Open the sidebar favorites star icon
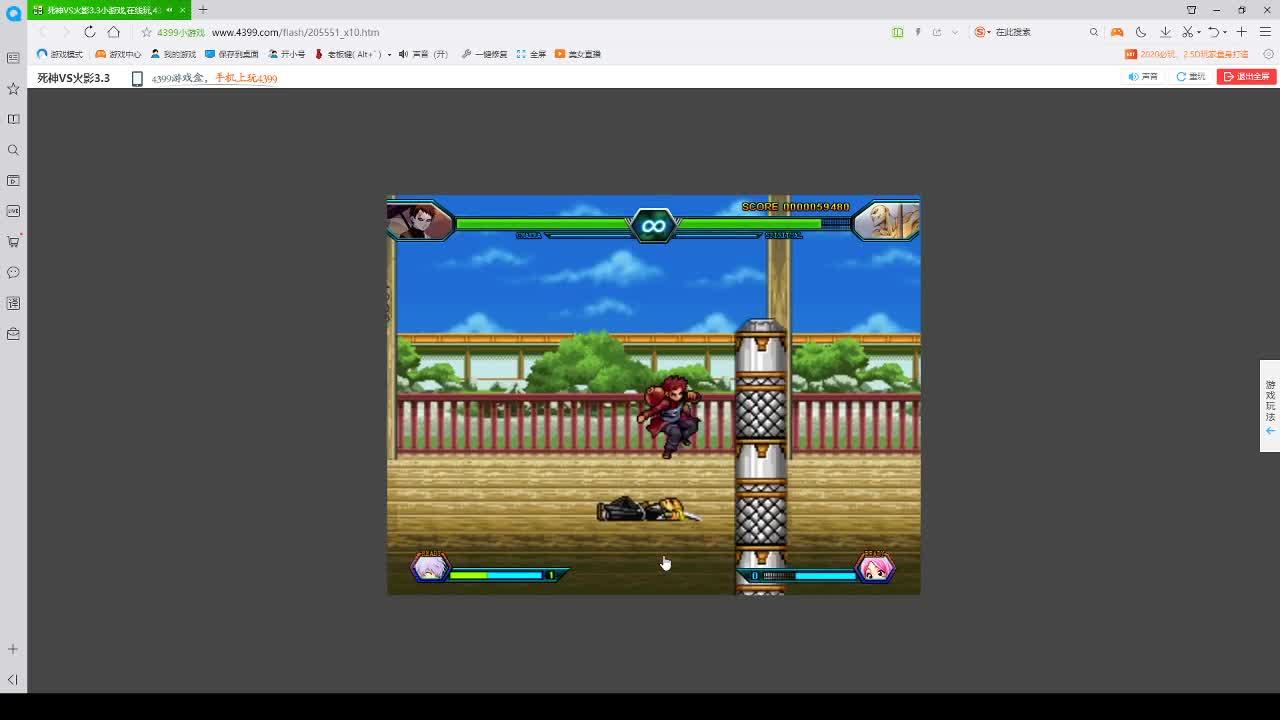1280x720 pixels. (x=13, y=89)
